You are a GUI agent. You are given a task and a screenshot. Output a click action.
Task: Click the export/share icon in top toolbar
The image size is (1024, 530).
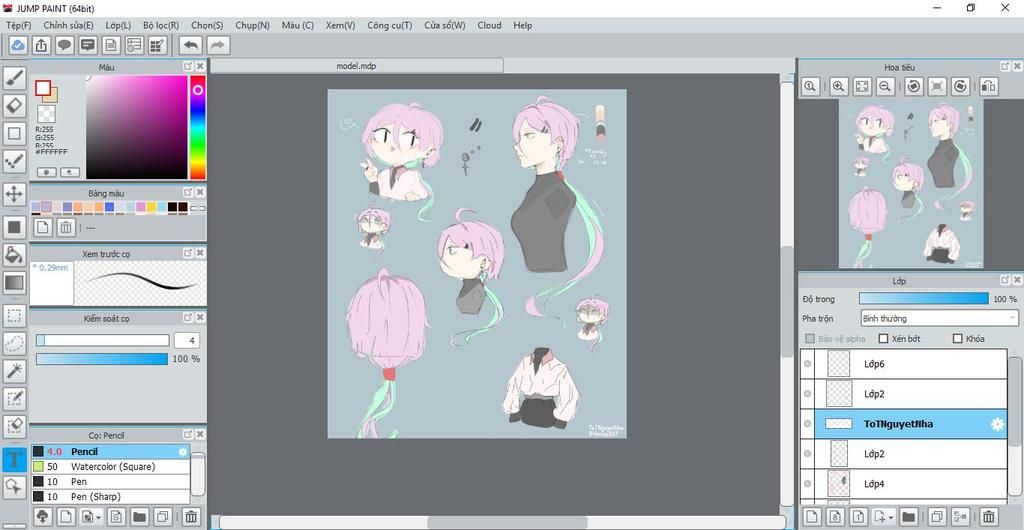coord(41,45)
